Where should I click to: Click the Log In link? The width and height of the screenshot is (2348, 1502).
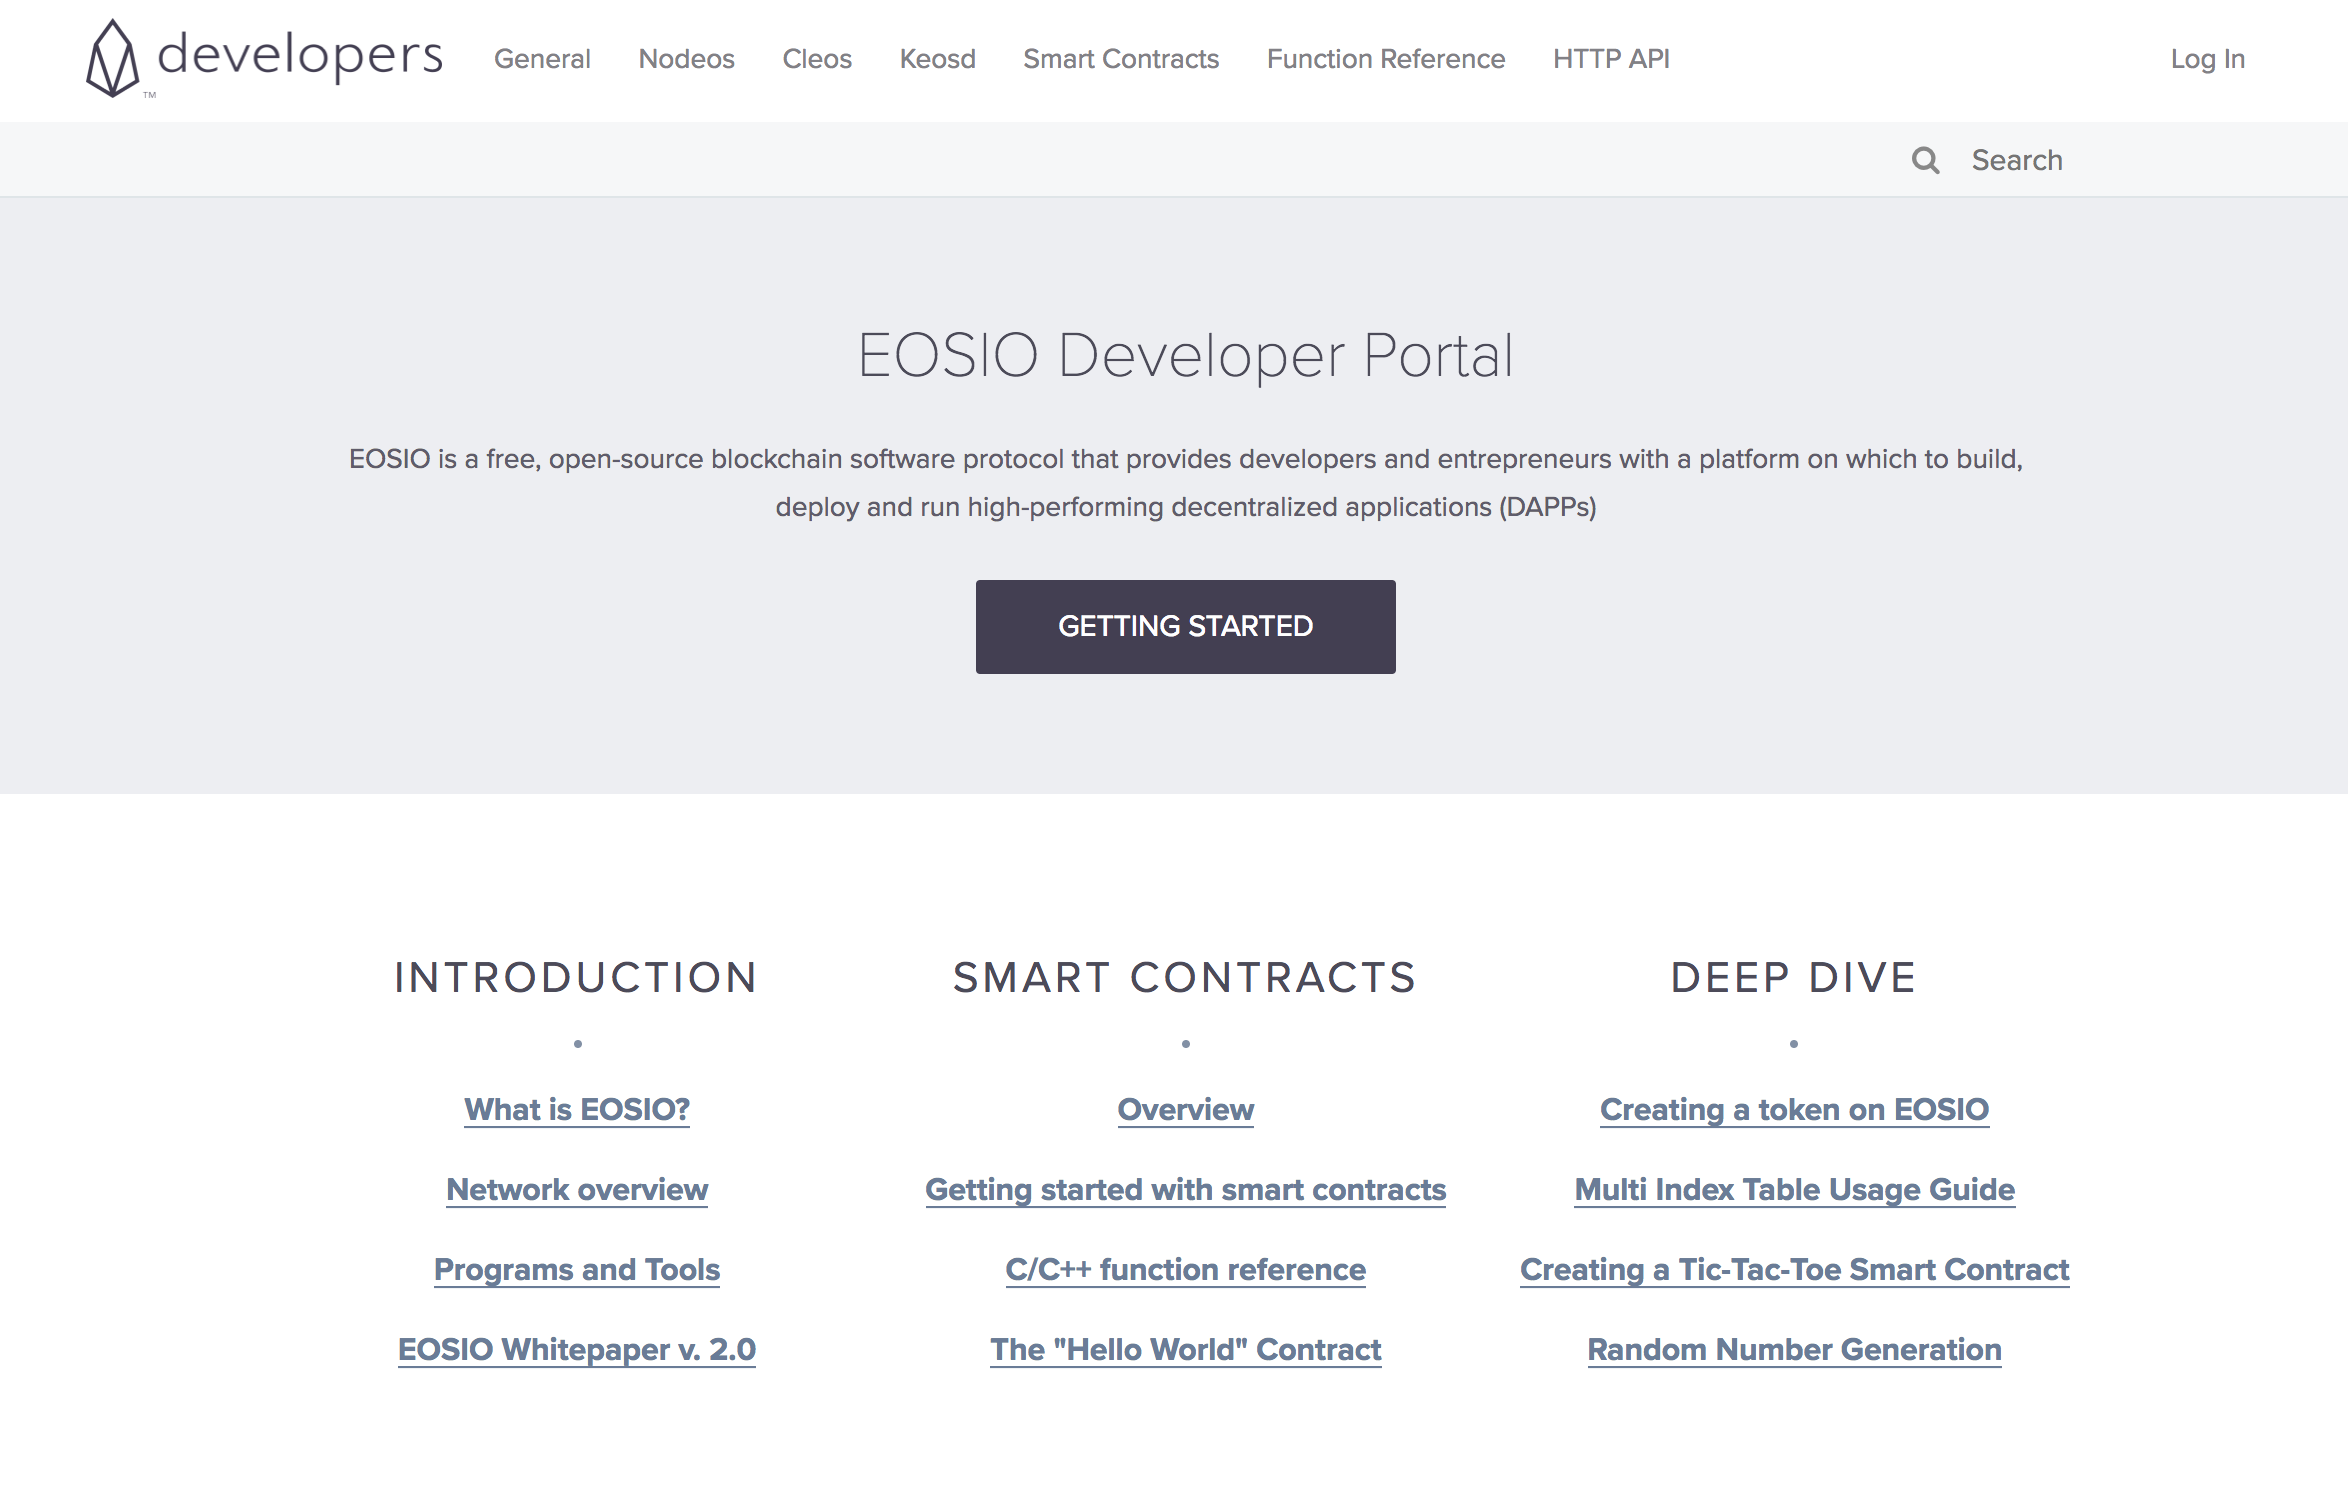(2208, 59)
